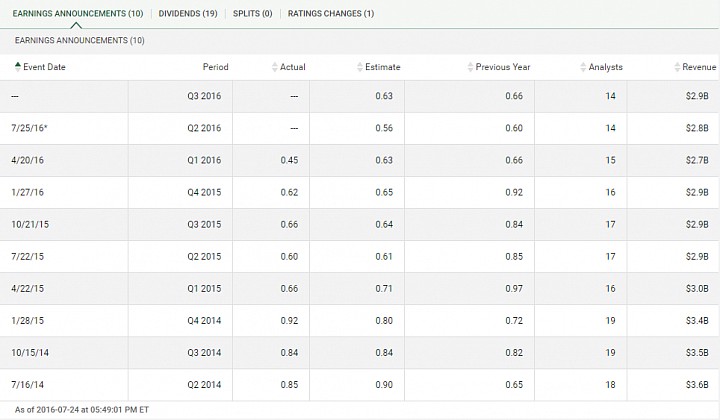Image resolution: width=720 pixels, height=420 pixels.
Task: Click the Analysts column header label
Action: [x=606, y=67]
